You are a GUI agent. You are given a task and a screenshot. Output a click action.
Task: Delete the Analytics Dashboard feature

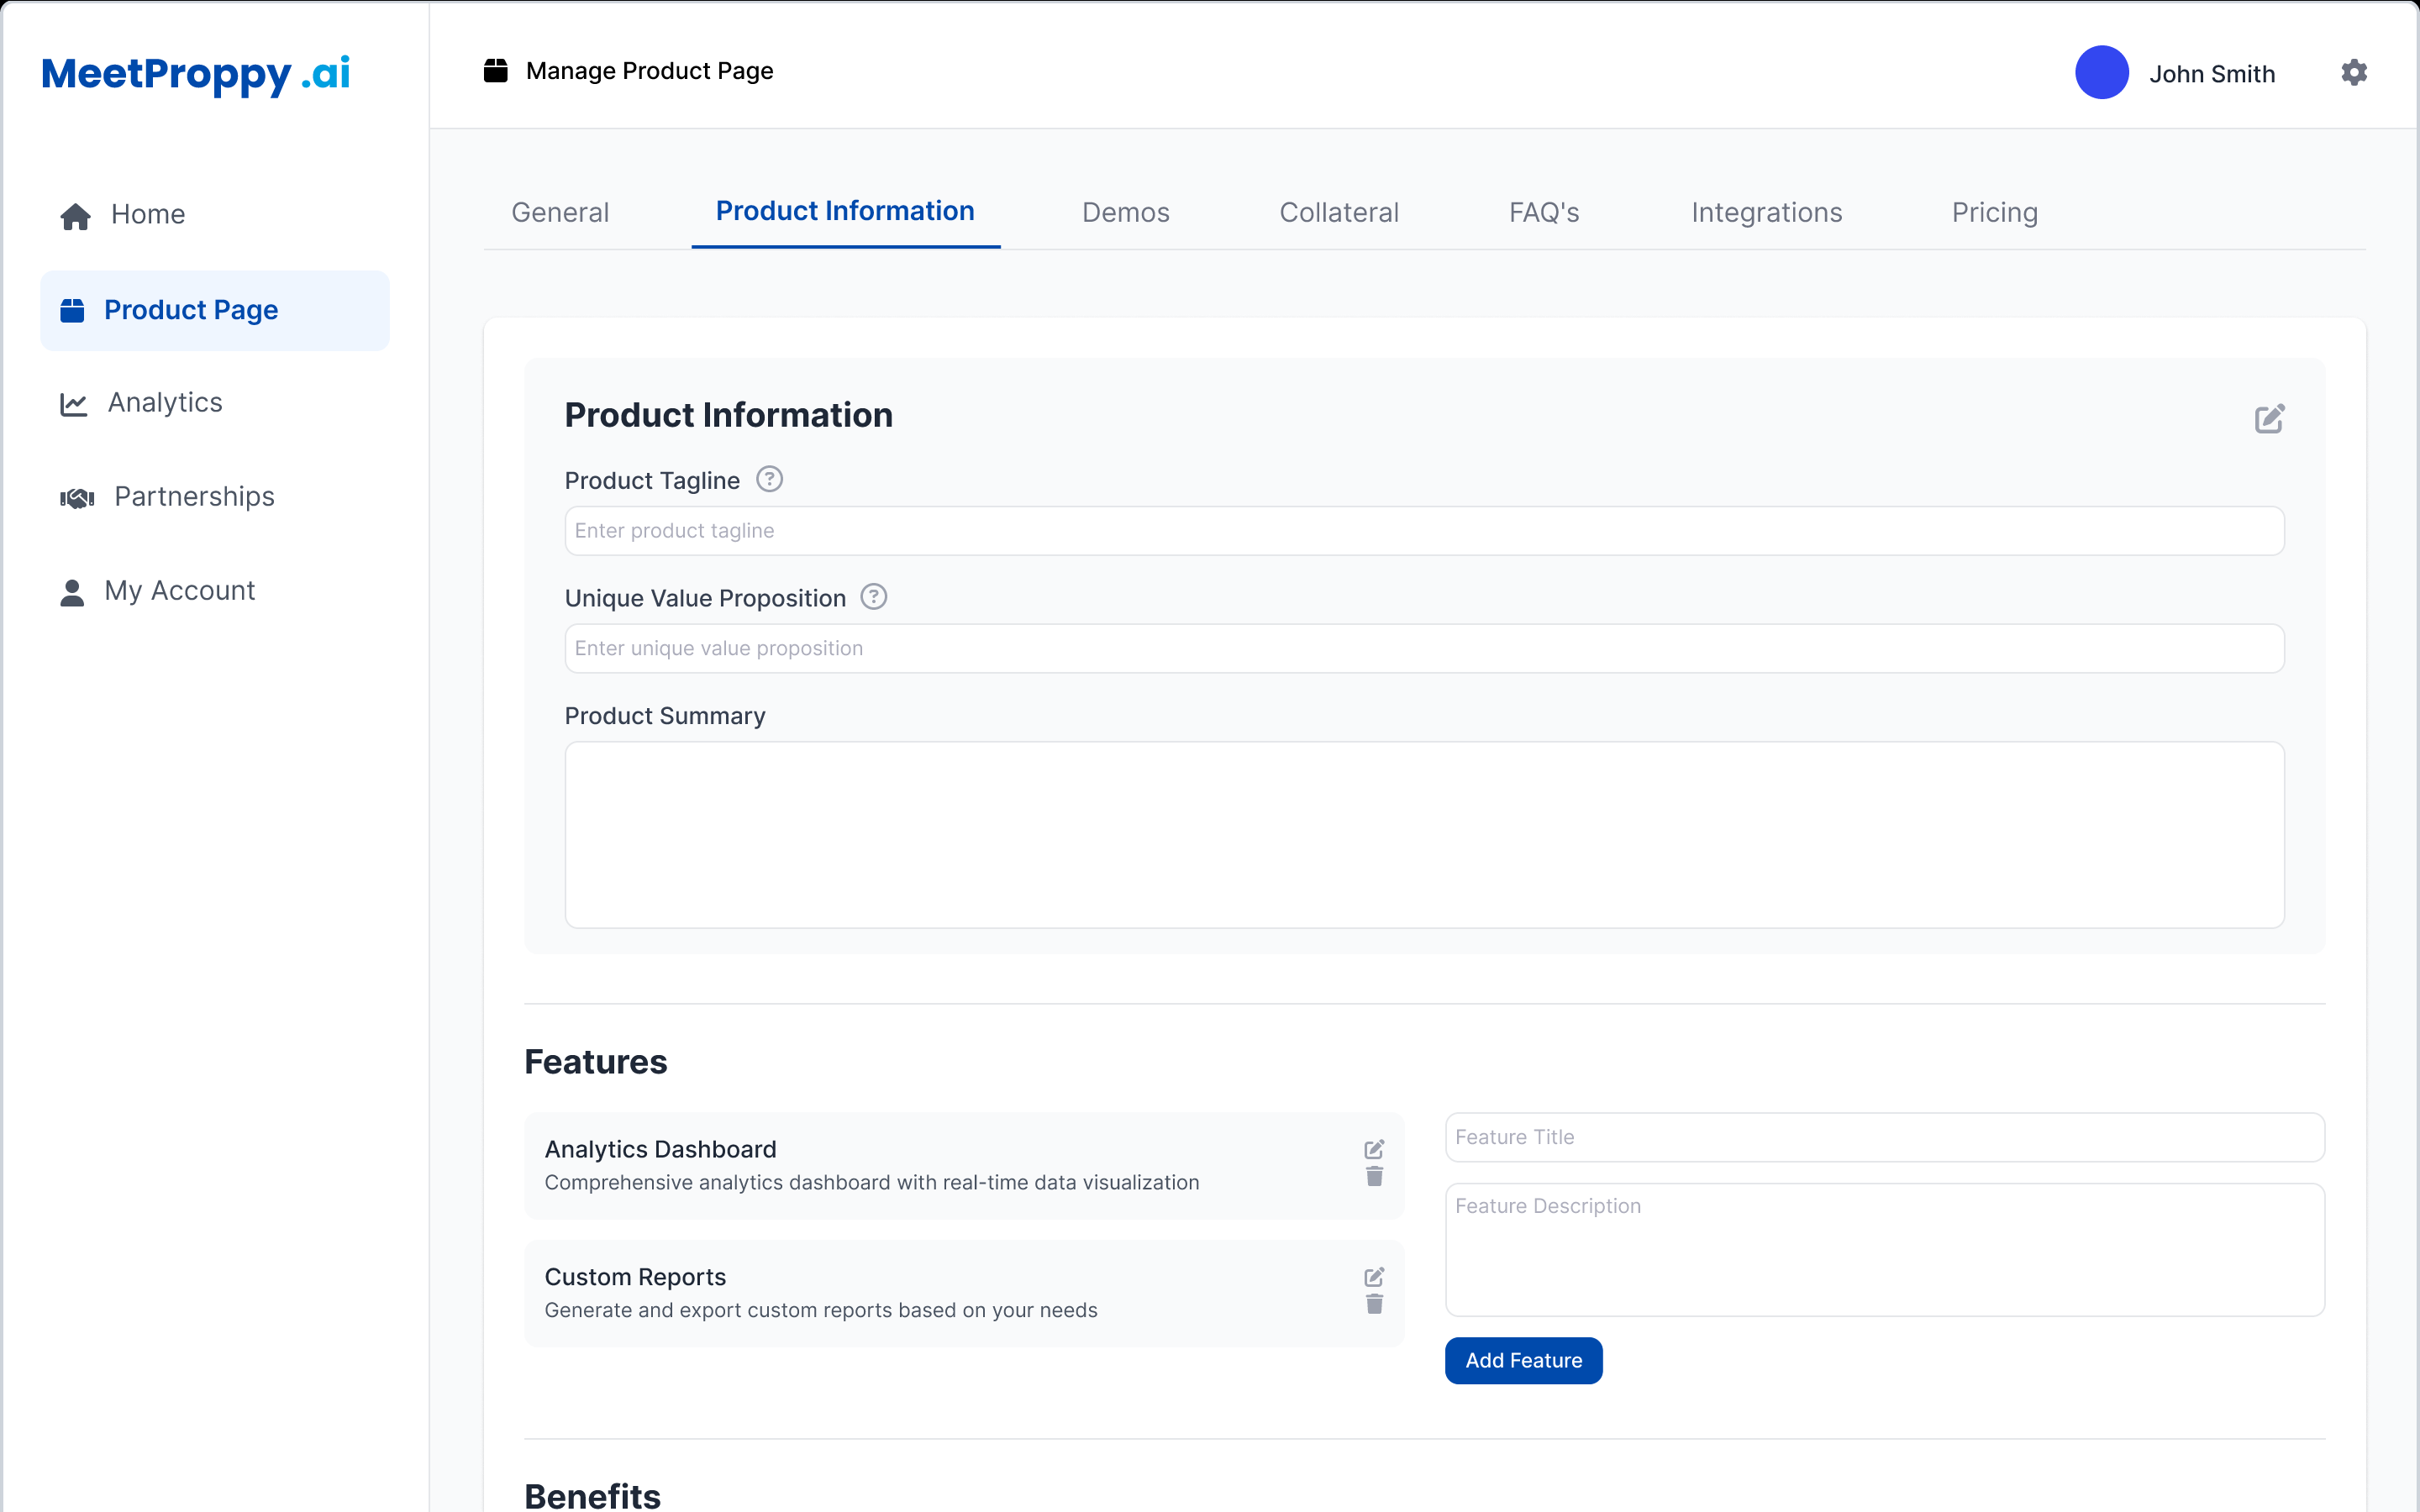1374,1176
